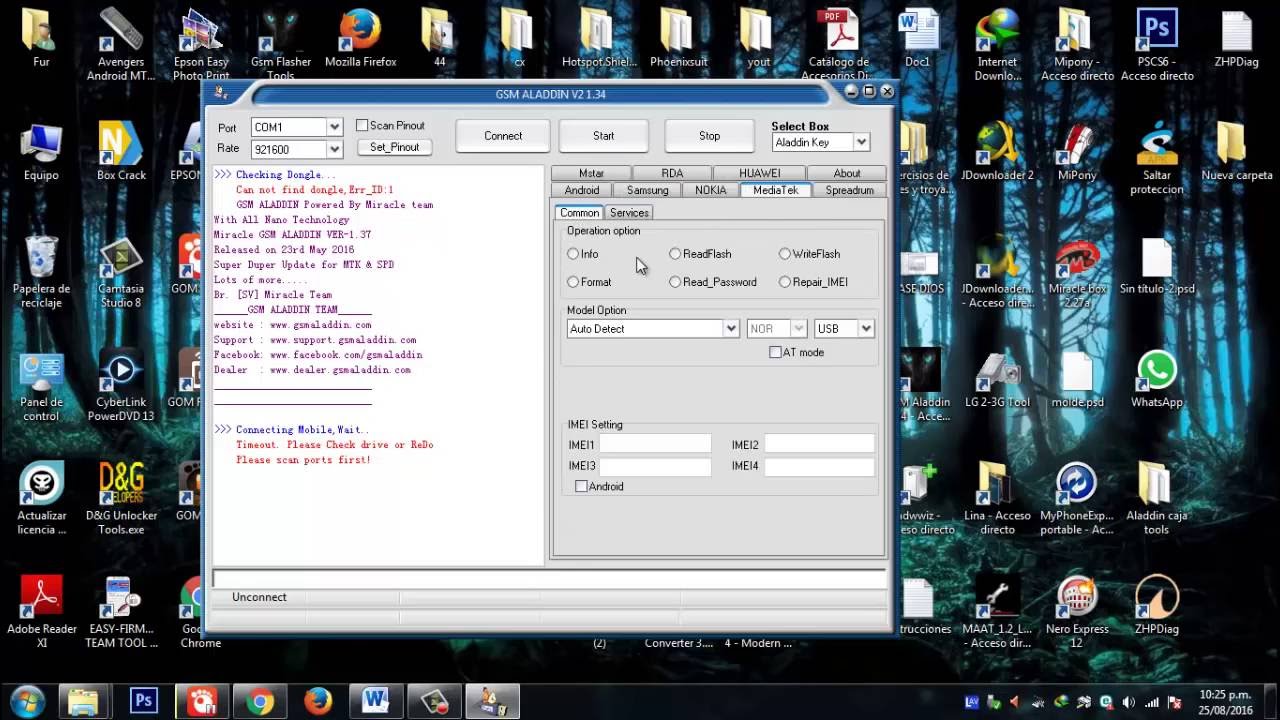Viewport: 1280px width, 720px height.
Task: Launch JDownloader 2 desktop shortcut
Action: click(x=997, y=152)
